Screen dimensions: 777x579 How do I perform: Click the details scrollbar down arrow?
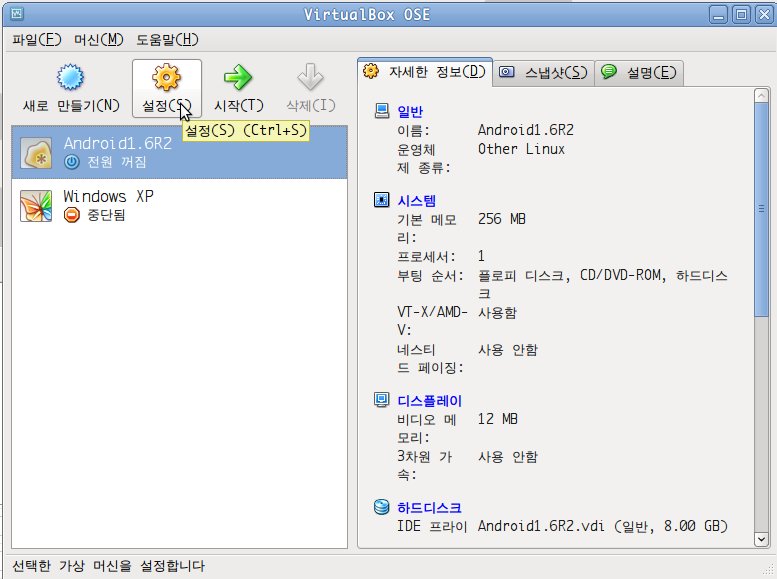pyautogui.click(x=761, y=539)
